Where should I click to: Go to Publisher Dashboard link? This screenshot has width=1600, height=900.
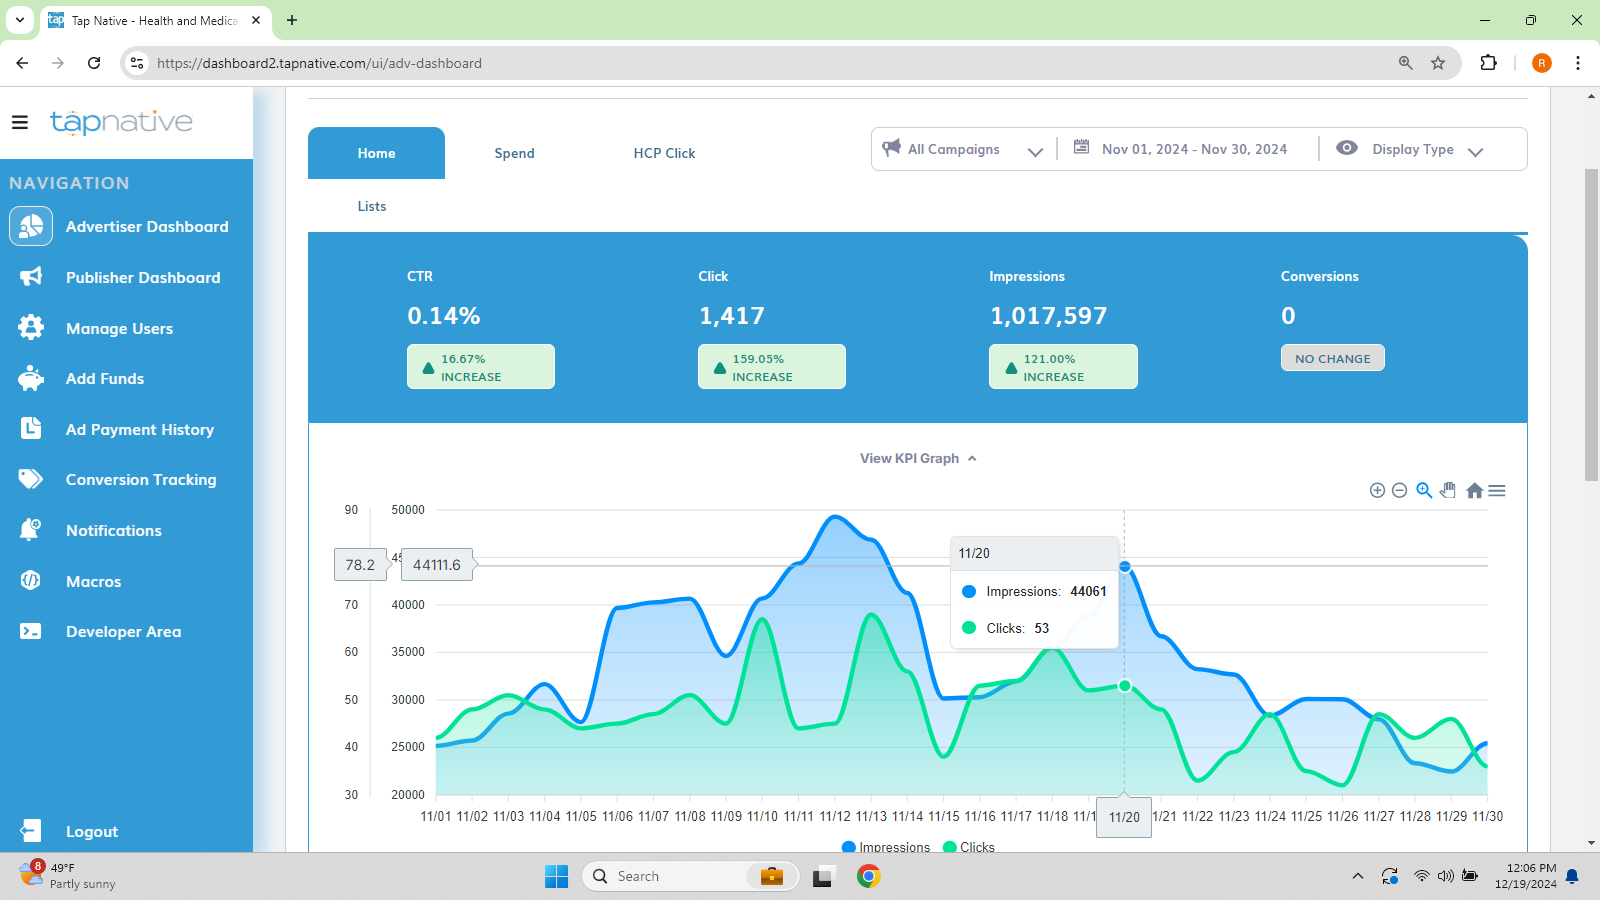tap(143, 278)
